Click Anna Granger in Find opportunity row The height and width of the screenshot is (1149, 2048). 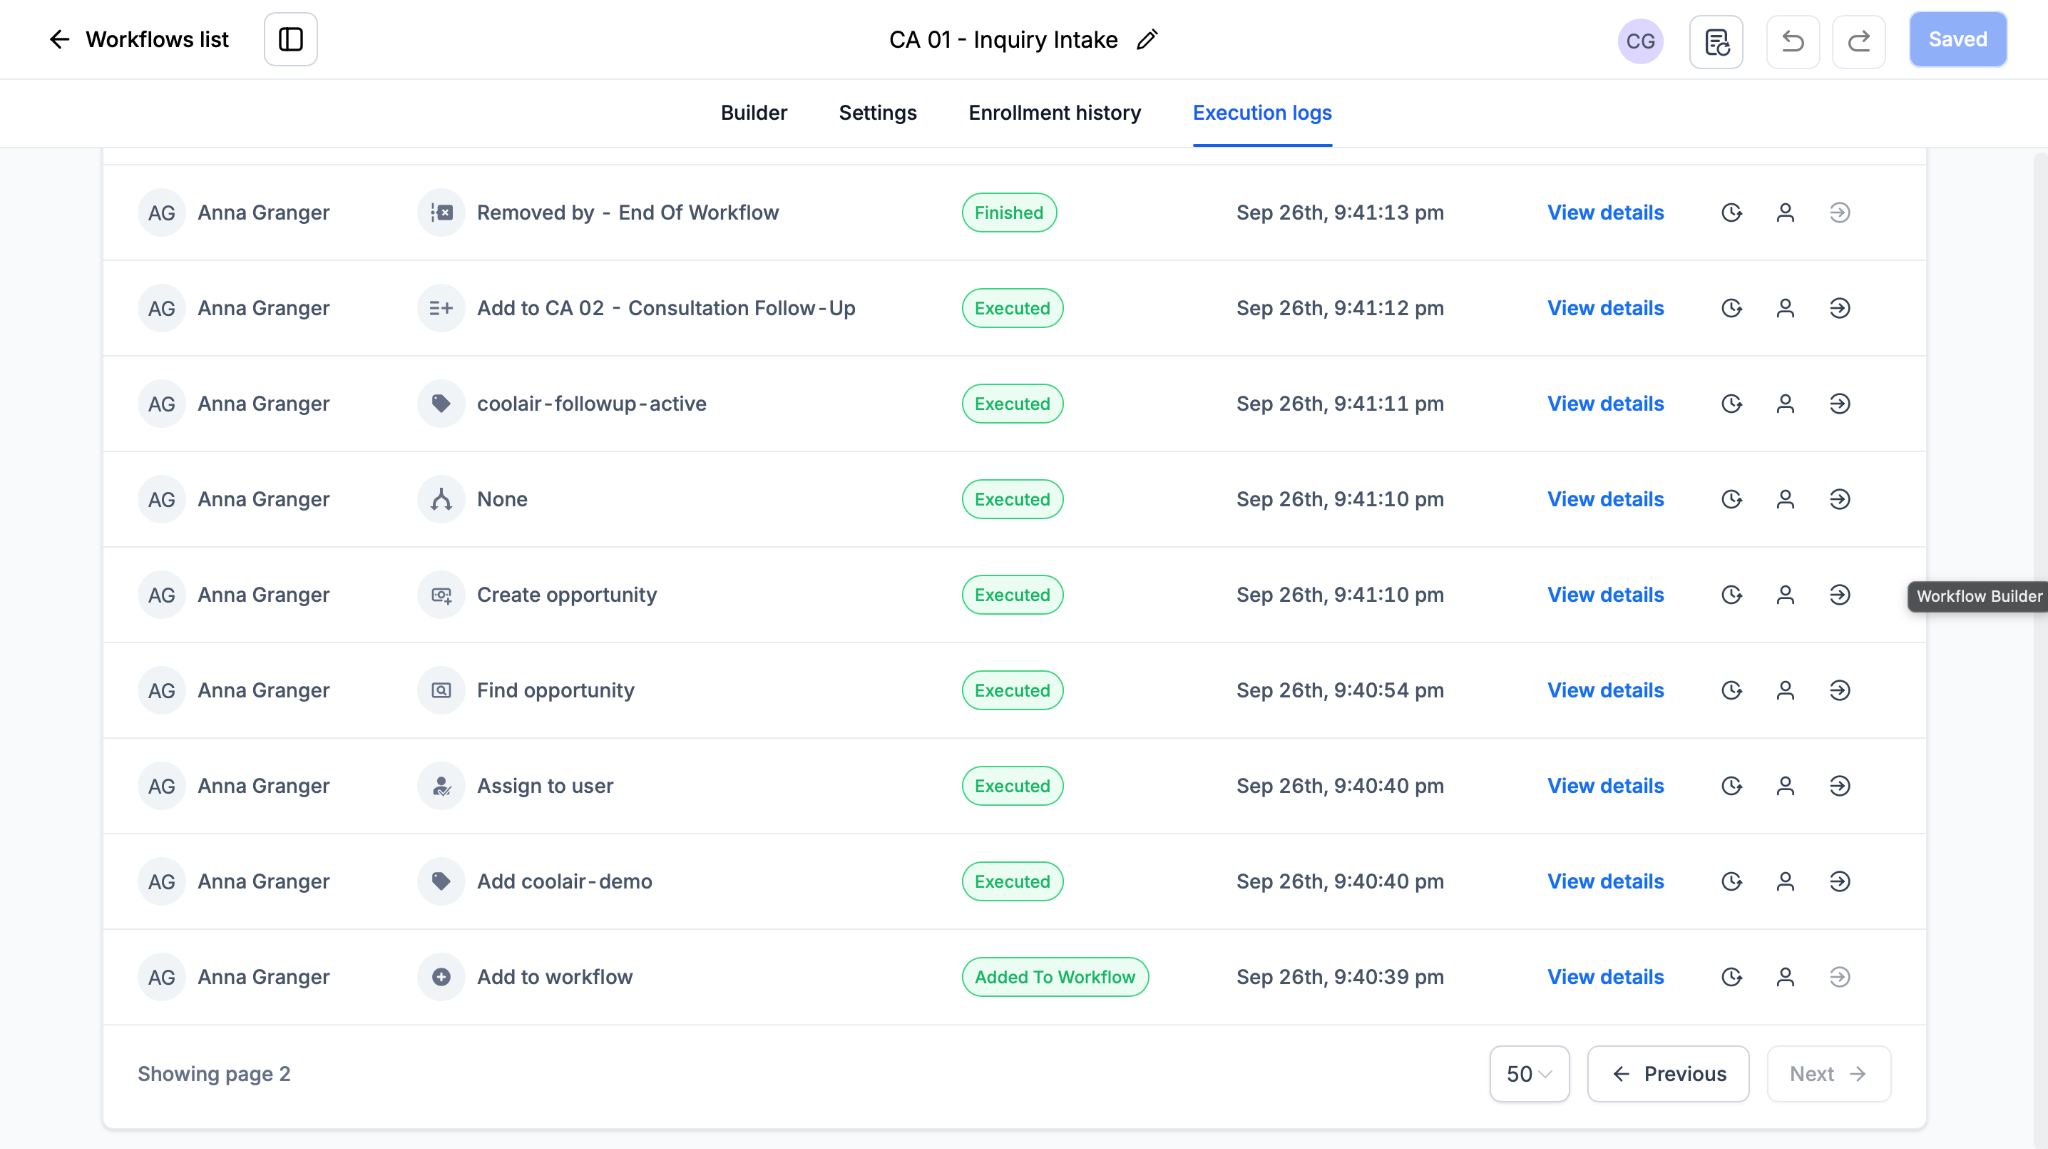point(263,690)
